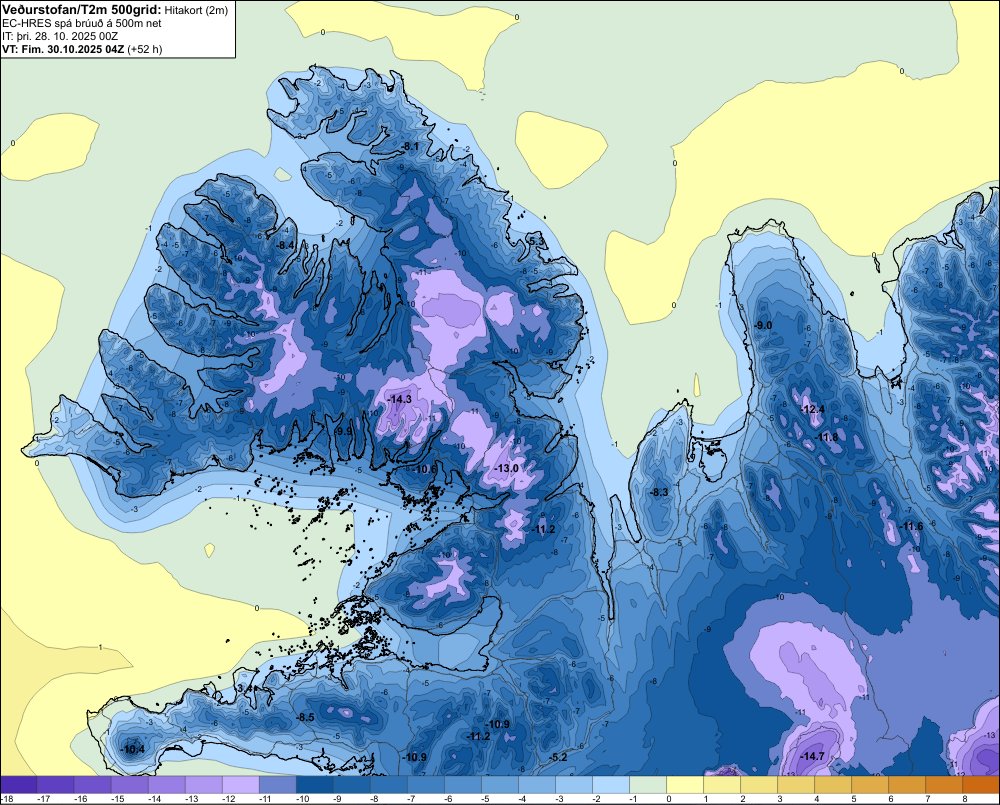Click the 'Veðurstofan/T2m 500grid:' title text

tap(82, 9)
